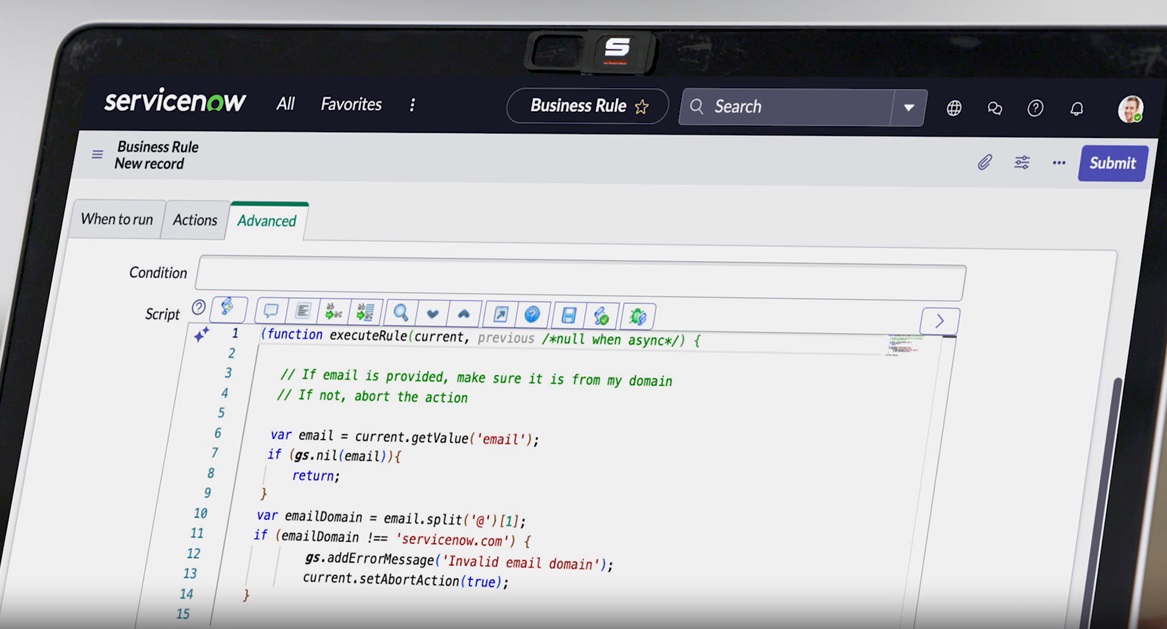Click the 'function executeRule' code line
The width and height of the screenshot is (1167, 629).
coord(481,337)
